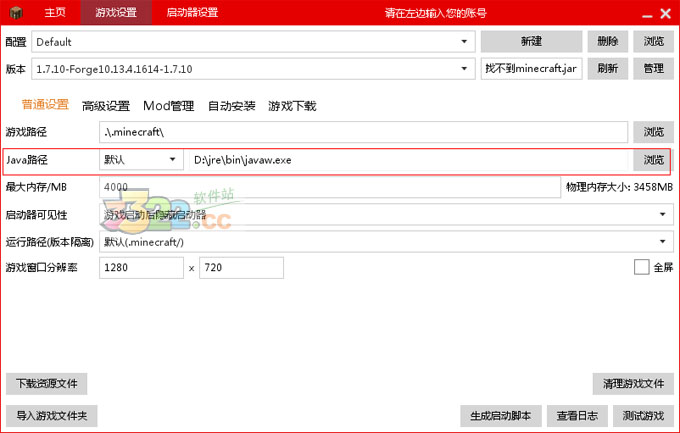
Task: Click the Java path javaw.exe input field
Action: [x=409, y=160]
